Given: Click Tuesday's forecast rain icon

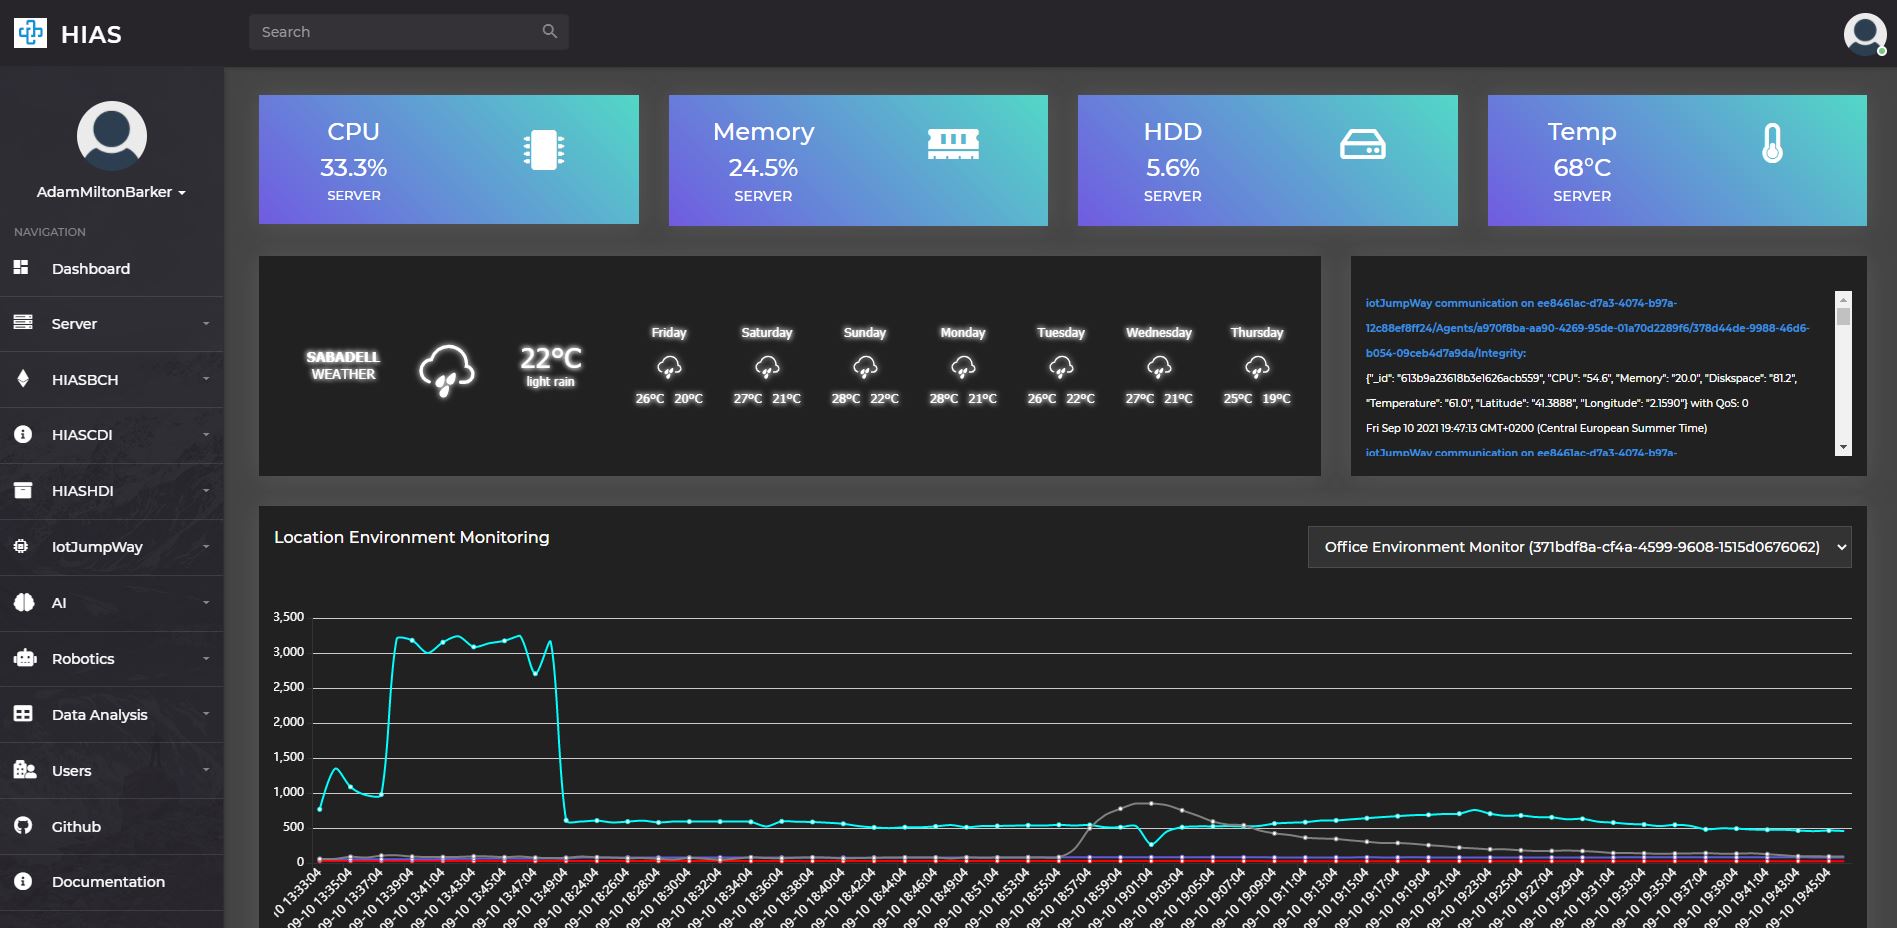Looking at the screenshot, I should pyautogui.click(x=1061, y=367).
